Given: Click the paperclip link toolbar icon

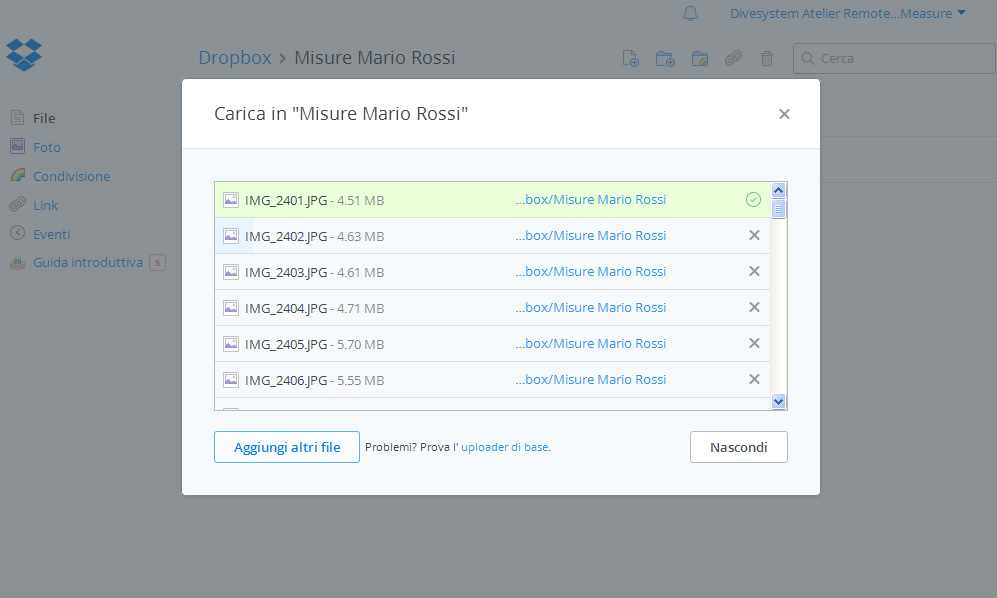Looking at the screenshot, I should pos(734,59).
